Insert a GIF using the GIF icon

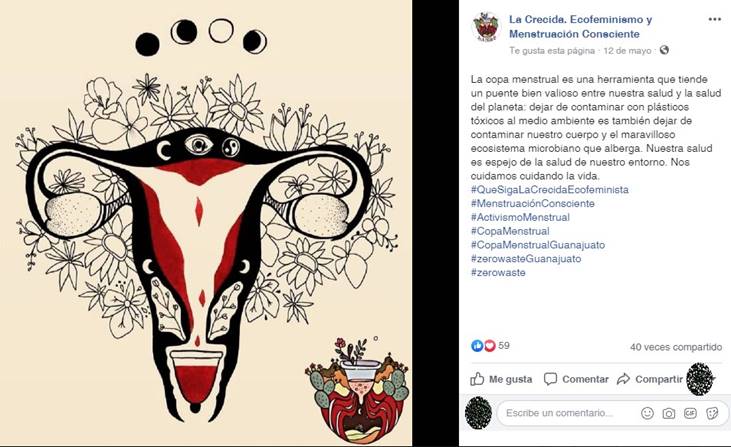coord(690,413)
